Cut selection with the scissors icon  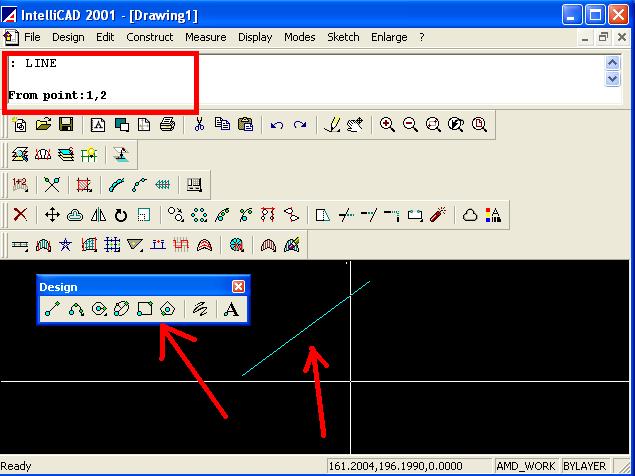(x=199, y=124)
